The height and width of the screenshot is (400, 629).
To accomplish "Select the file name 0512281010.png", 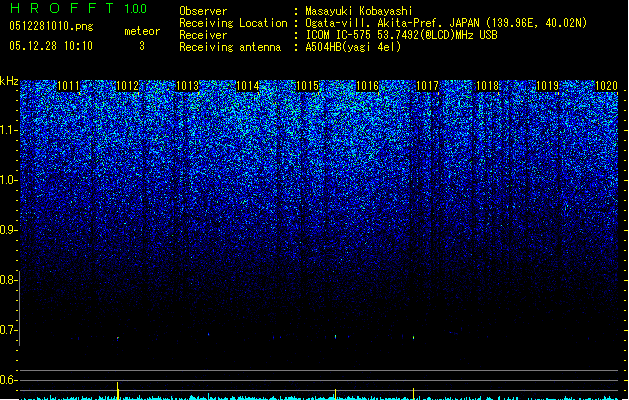I will coord(51,26).
